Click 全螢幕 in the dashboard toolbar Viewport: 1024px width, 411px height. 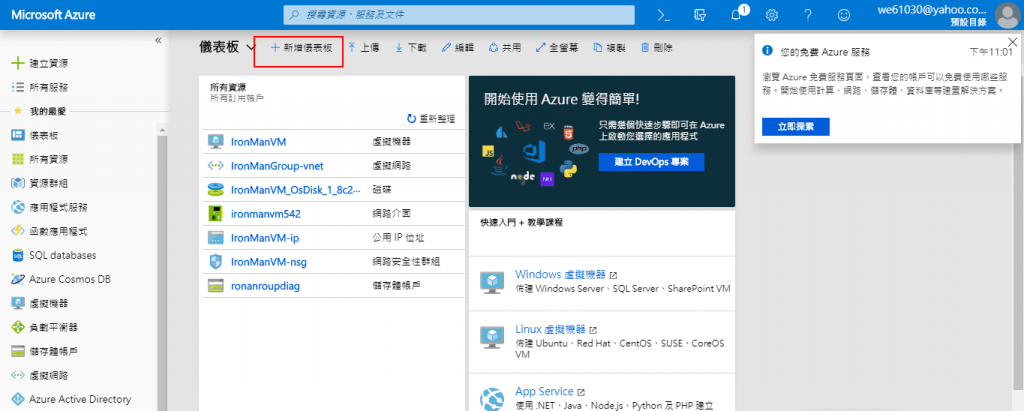557,48
